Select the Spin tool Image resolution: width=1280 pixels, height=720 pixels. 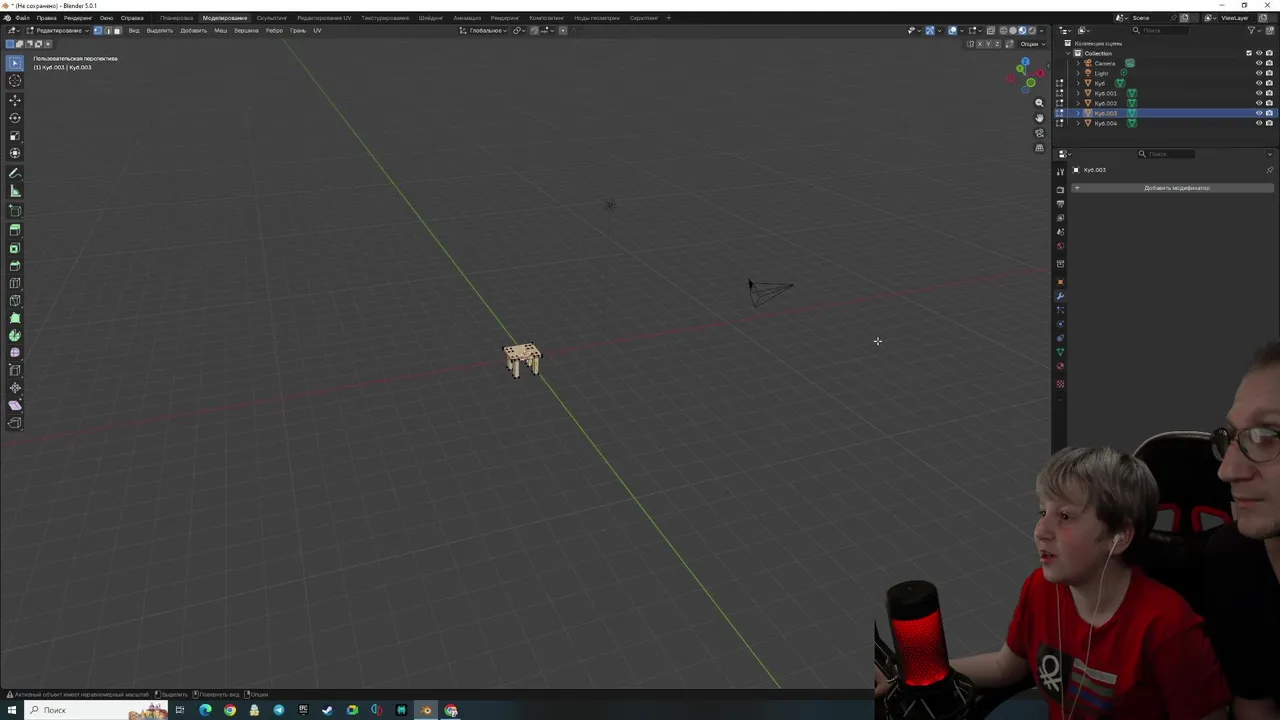[x=15, y=336]
